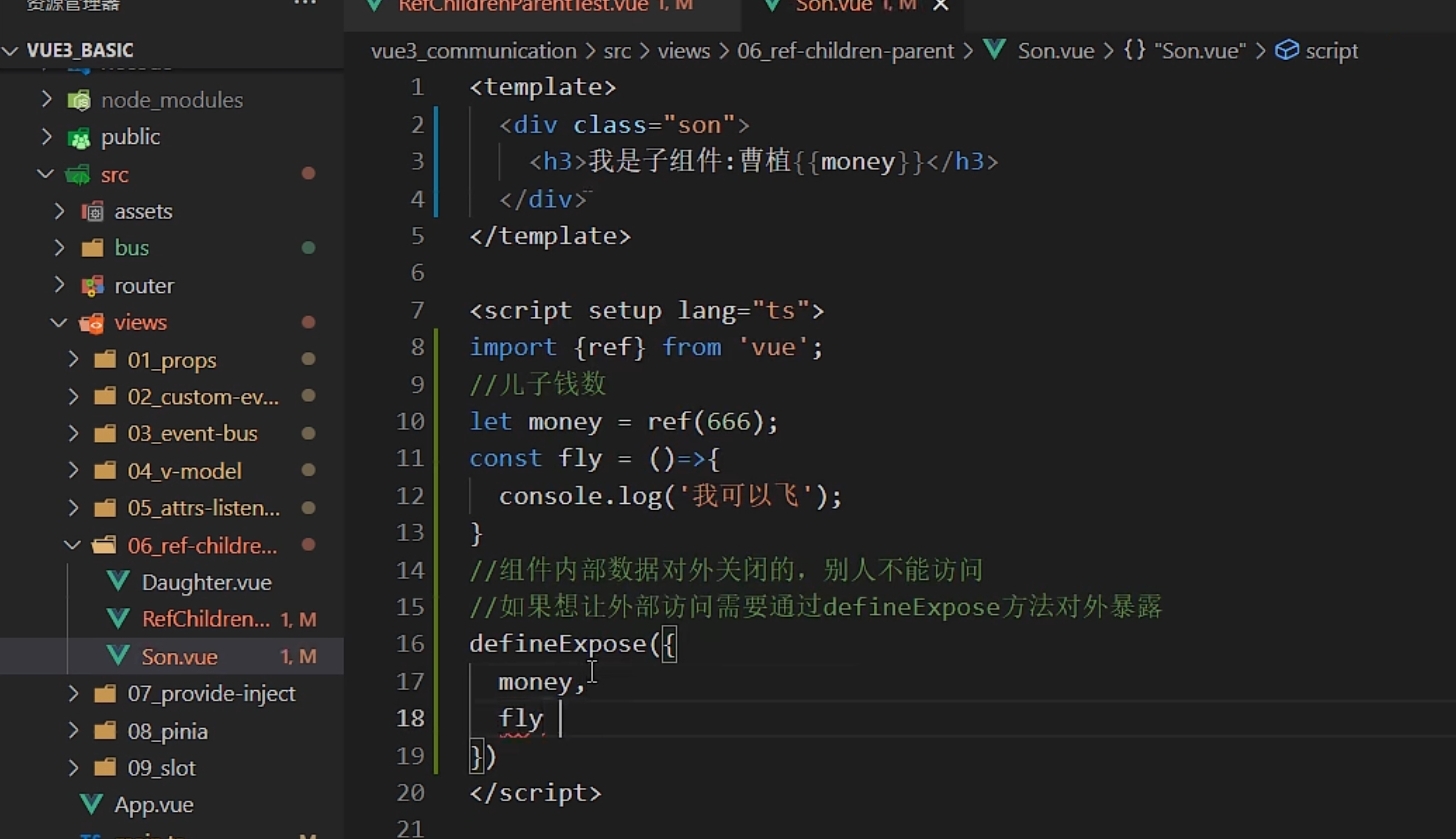Click the src folder icon
Viewport: 1456px width, 839px height.
(x=78, y=174)
